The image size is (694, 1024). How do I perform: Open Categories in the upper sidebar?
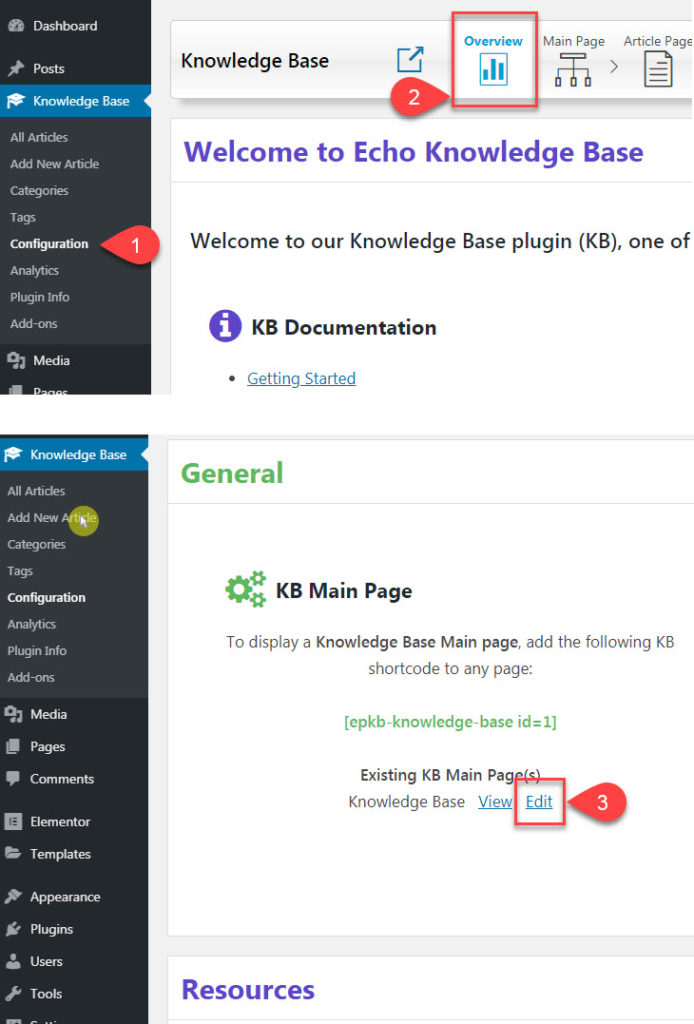39,191
